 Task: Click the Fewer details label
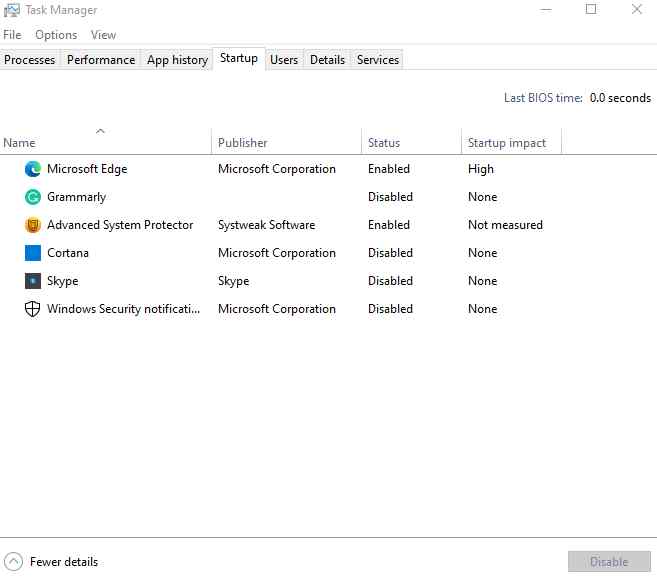[64, 562]
